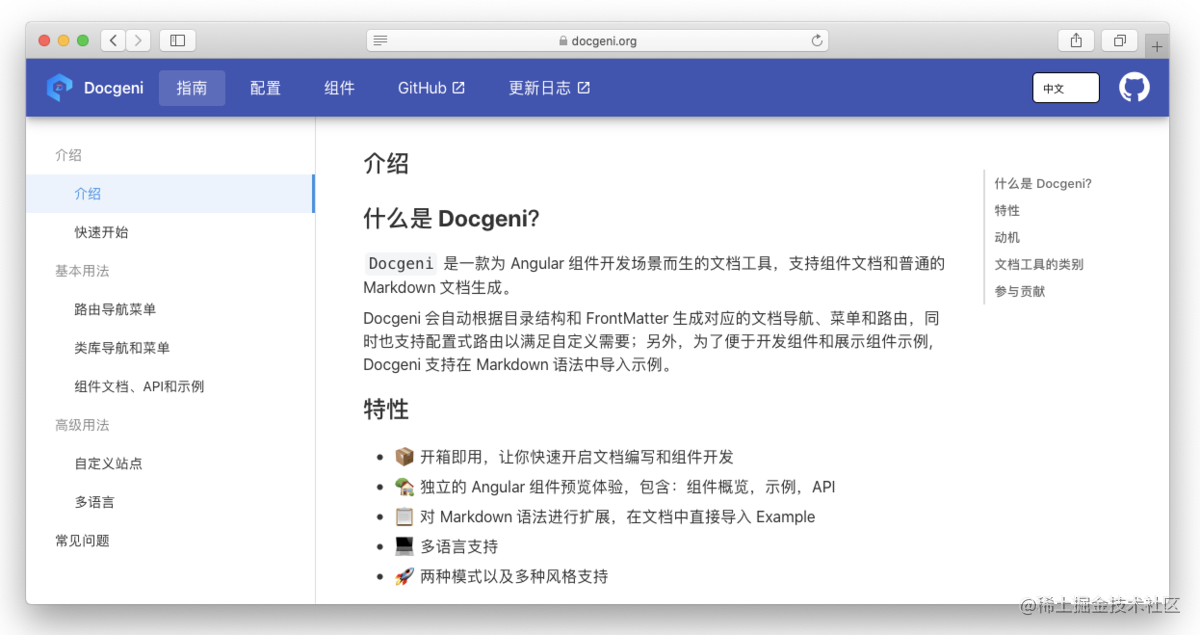
Task: Click external link icon next to 更新日志
Action: point(584,88)
